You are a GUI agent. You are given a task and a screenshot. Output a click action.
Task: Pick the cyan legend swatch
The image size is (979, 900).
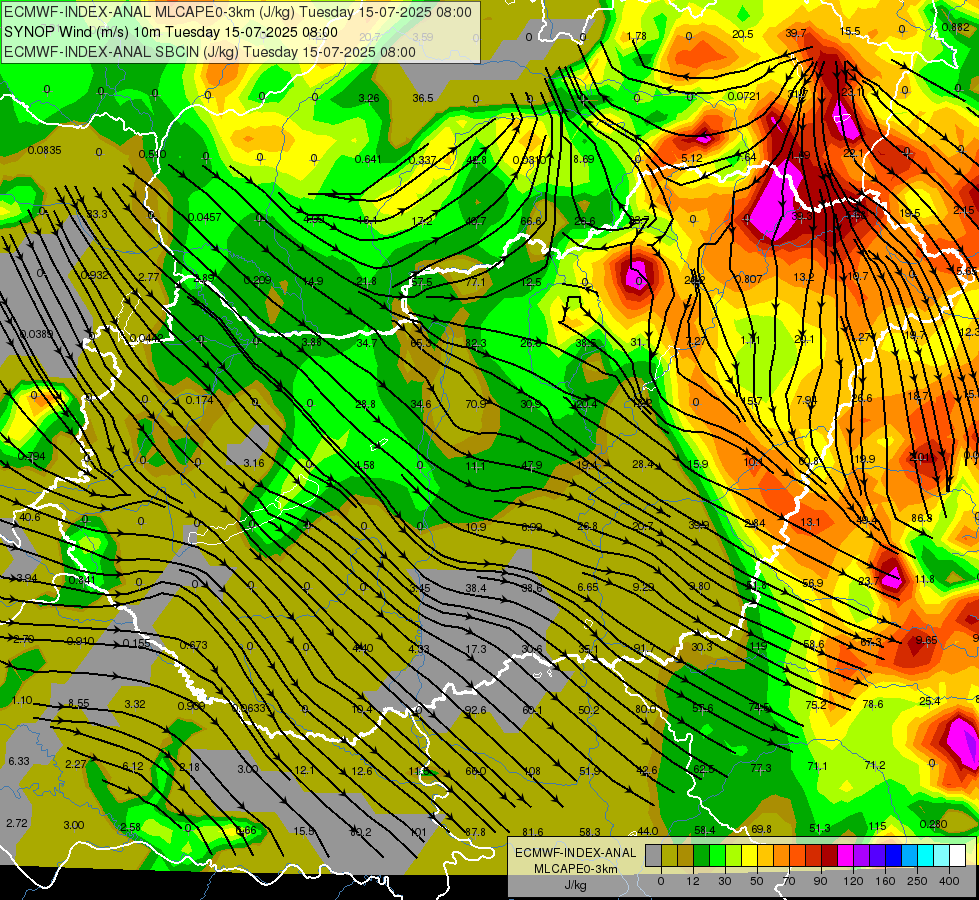coord(925,856)
